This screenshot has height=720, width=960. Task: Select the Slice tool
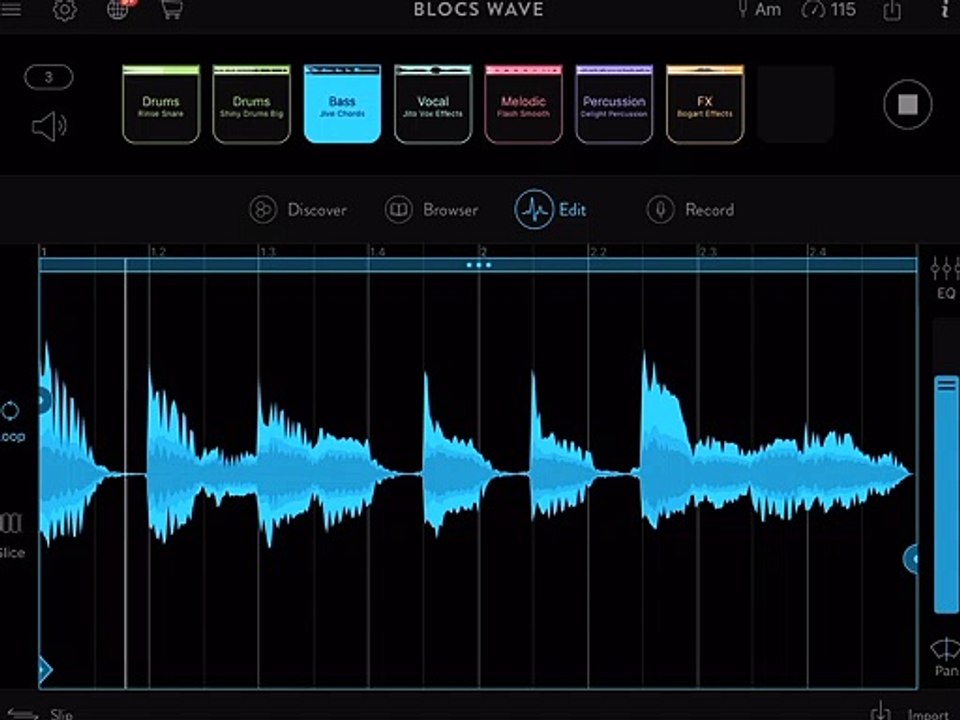point(12,535)
